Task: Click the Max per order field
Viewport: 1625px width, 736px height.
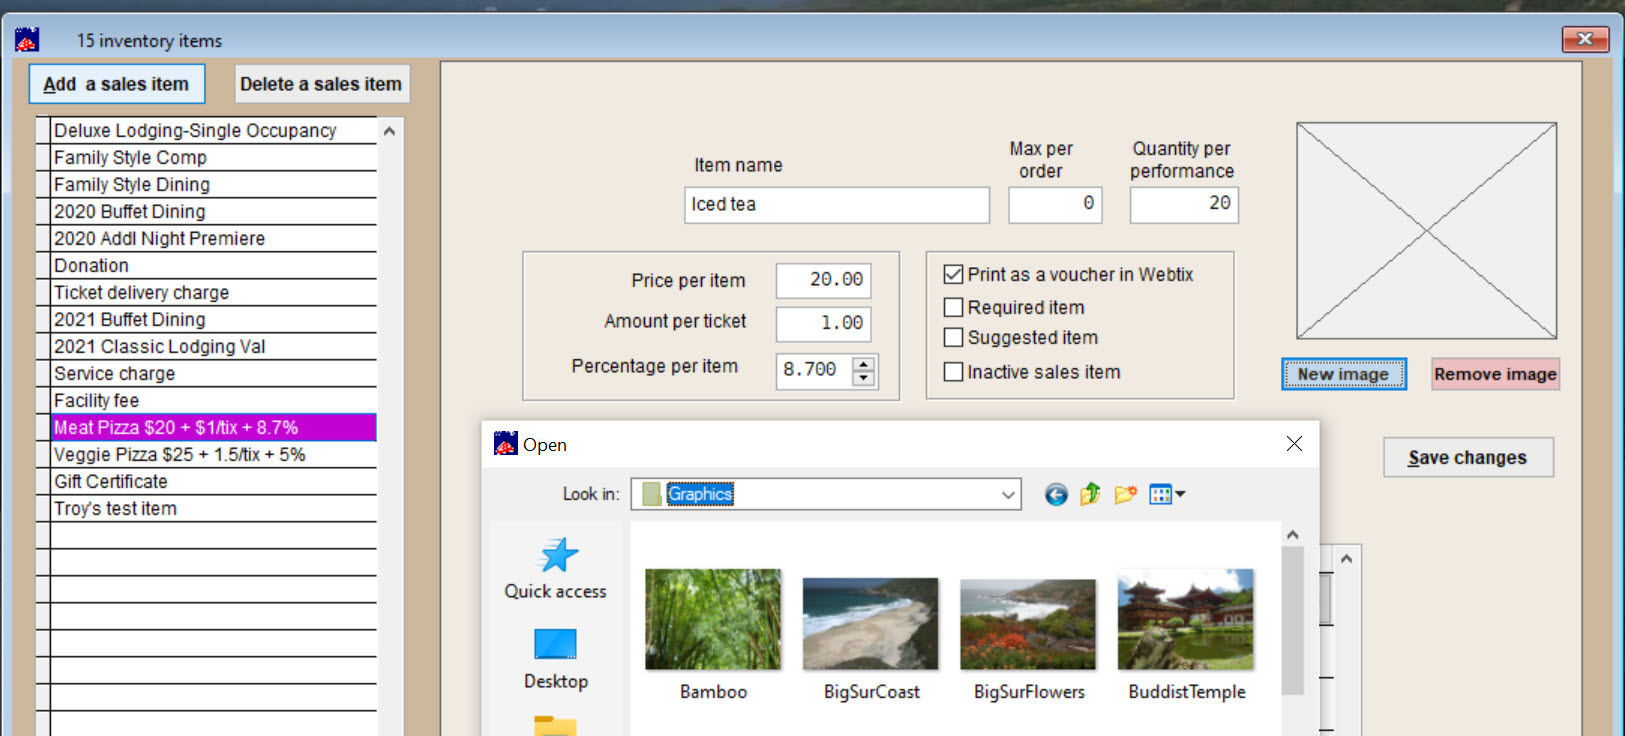Action: (x=1055, y=204)
